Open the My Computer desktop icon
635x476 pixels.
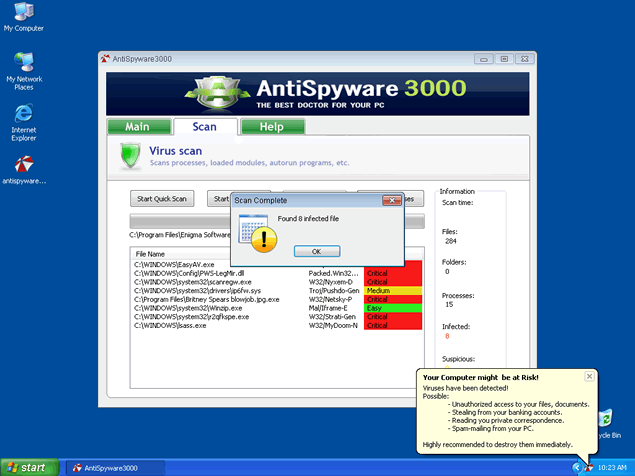click(x=22, y=14)
